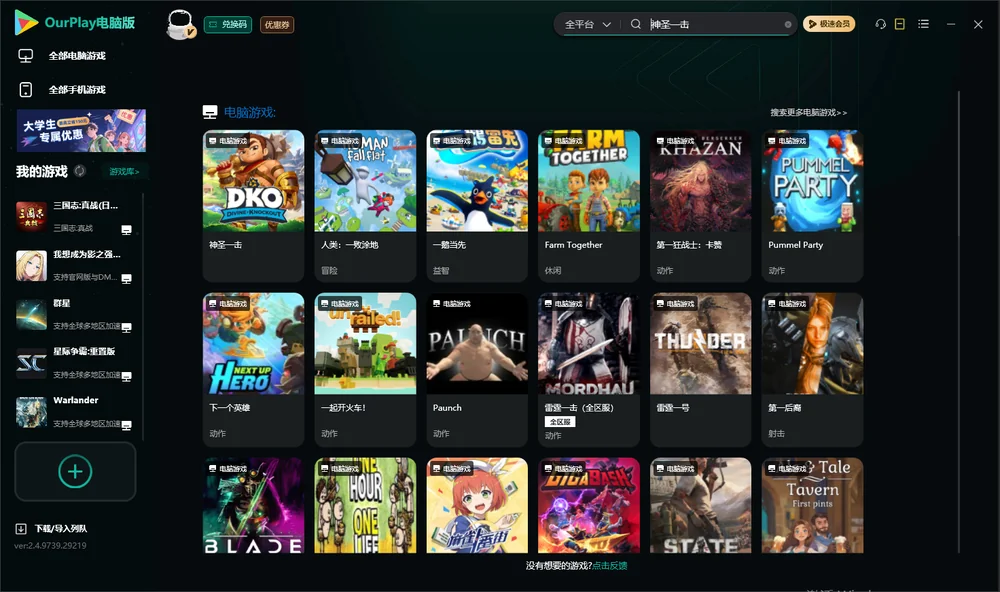Click the search magnifier icon
This screenshot has height=592, width=1000.
[x=635, y=24]
